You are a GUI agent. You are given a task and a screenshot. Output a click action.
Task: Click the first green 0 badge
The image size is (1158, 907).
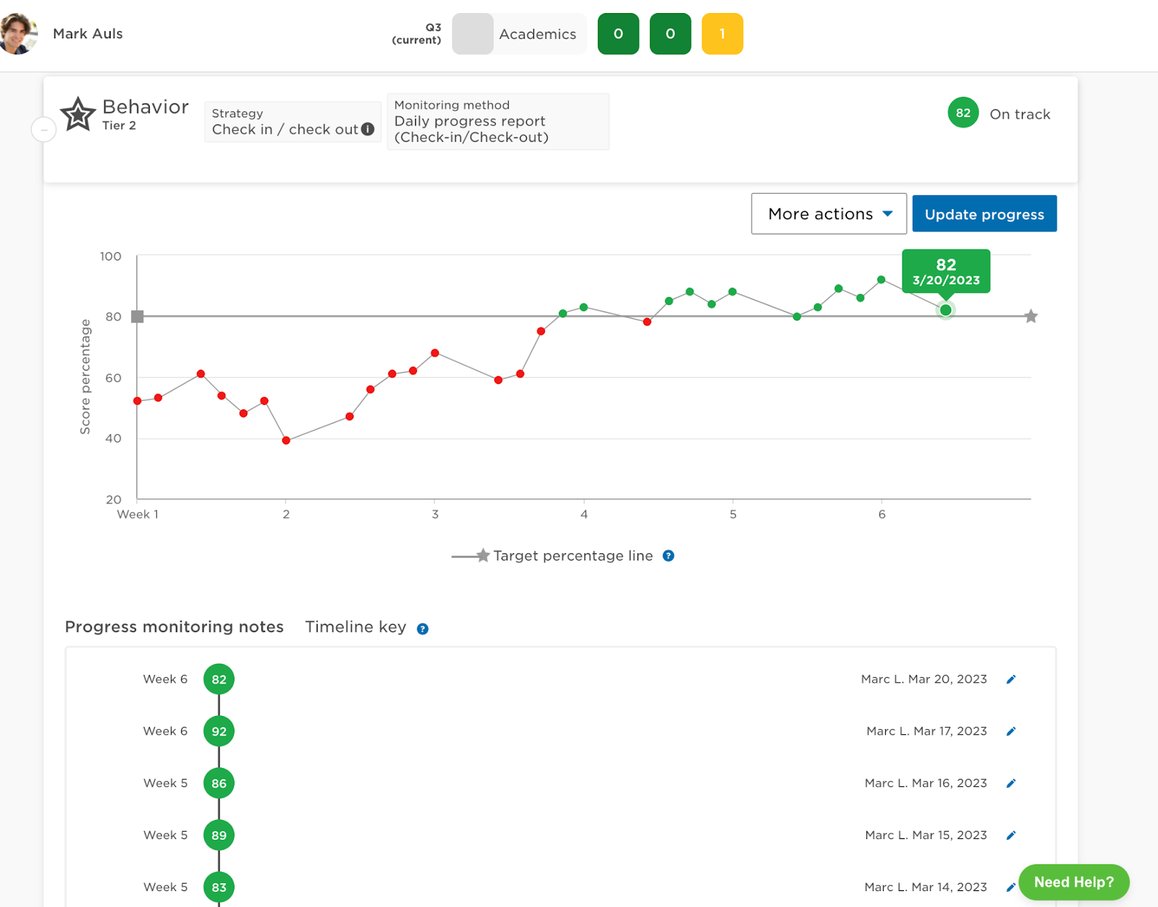tap(618, 34)
